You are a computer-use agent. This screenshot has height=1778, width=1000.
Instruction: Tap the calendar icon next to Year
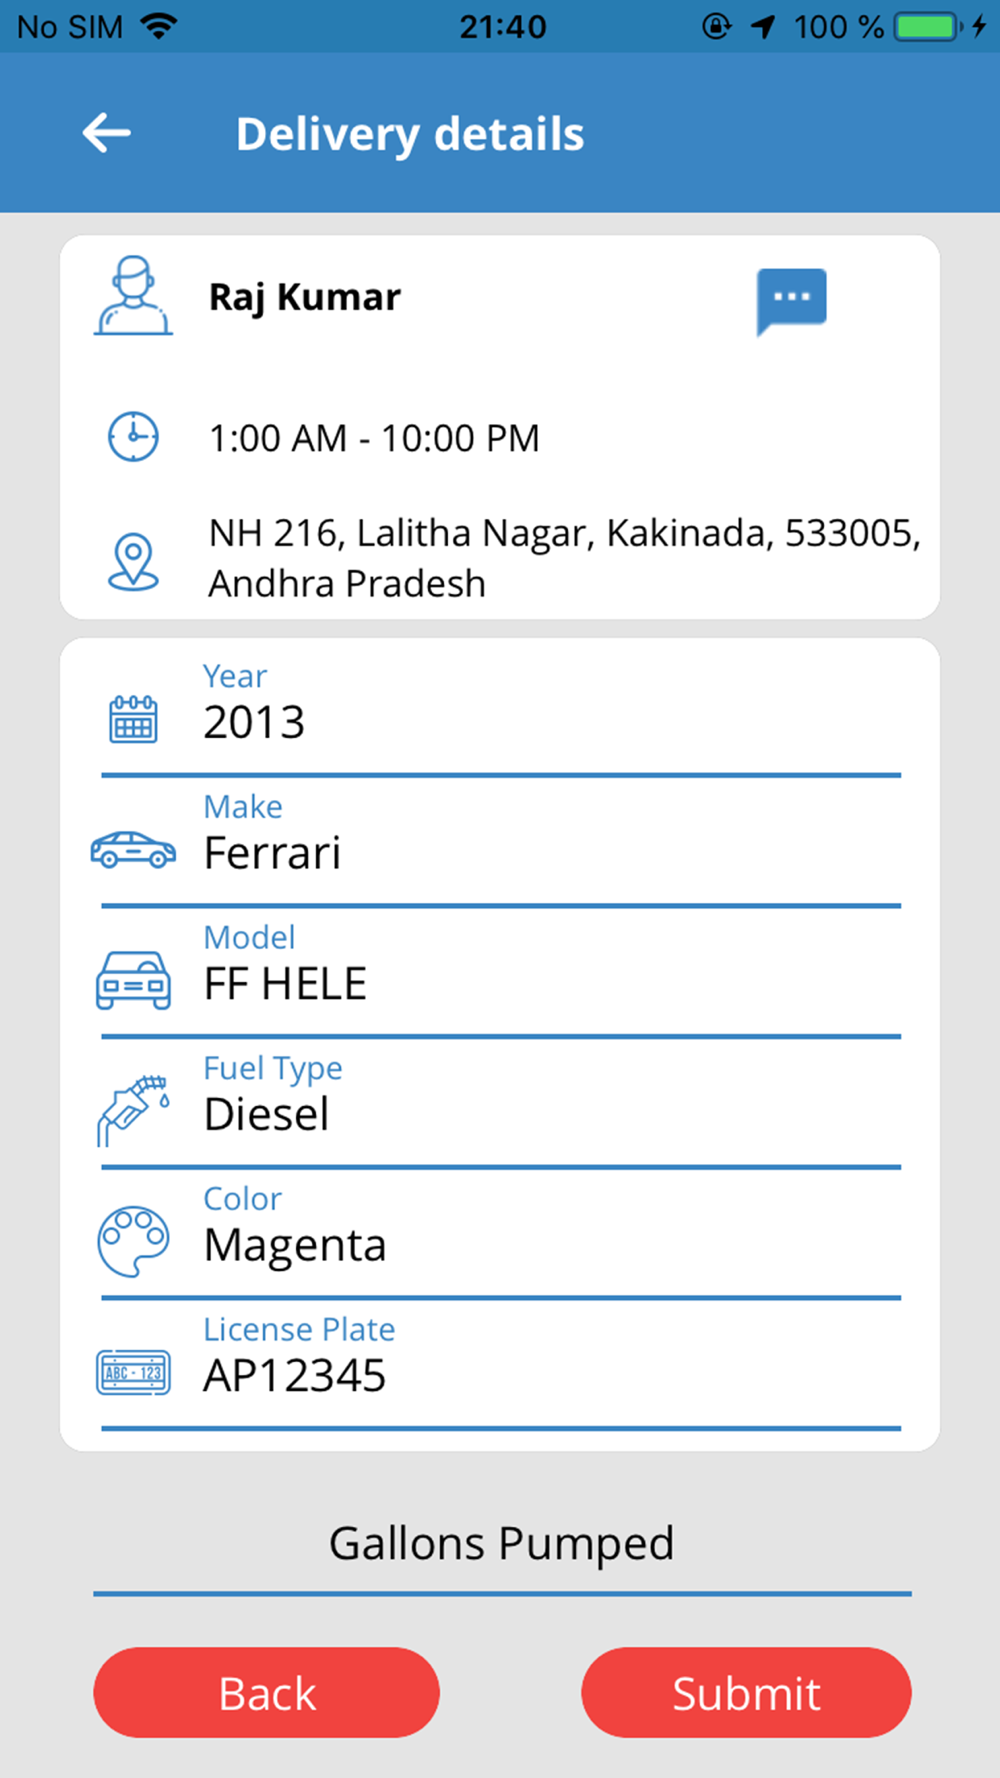(133, 719)
